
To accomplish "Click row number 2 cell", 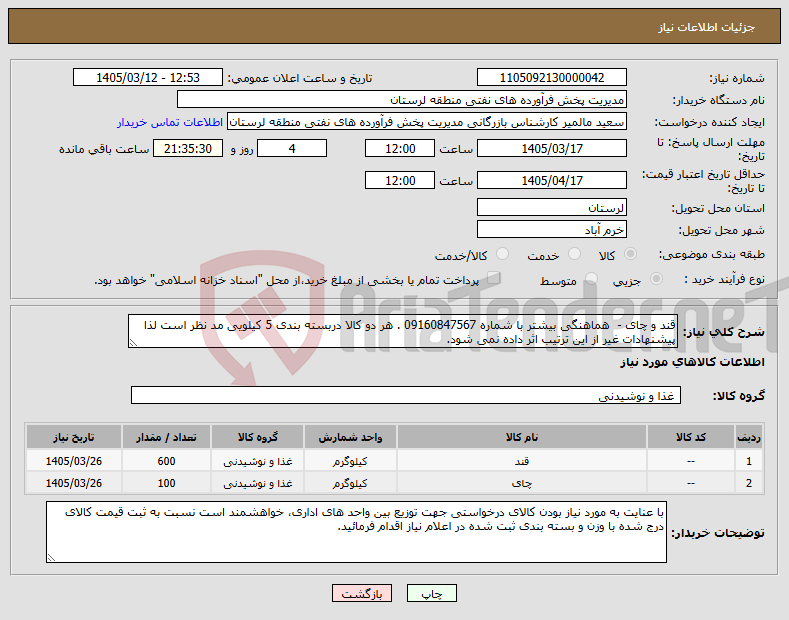I will [x=749, y=483].
